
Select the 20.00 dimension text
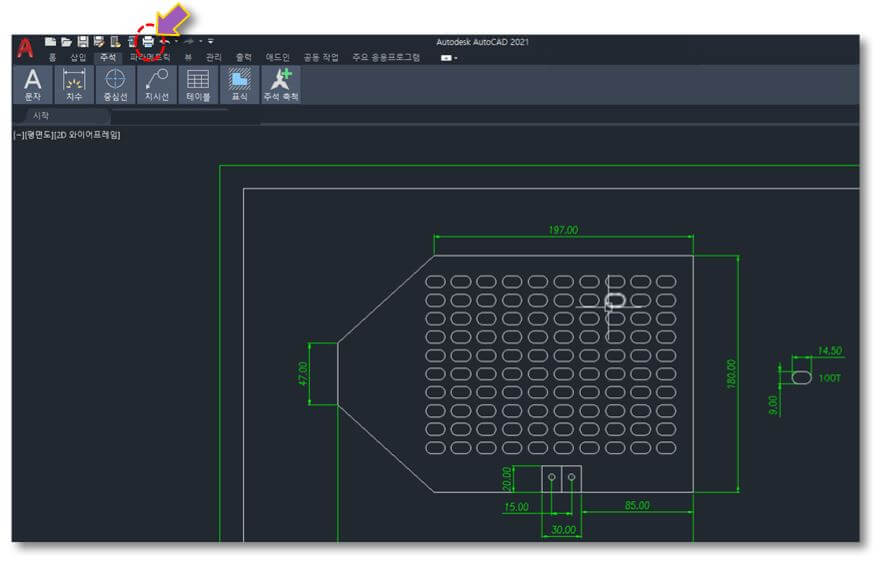click(507, 479)
